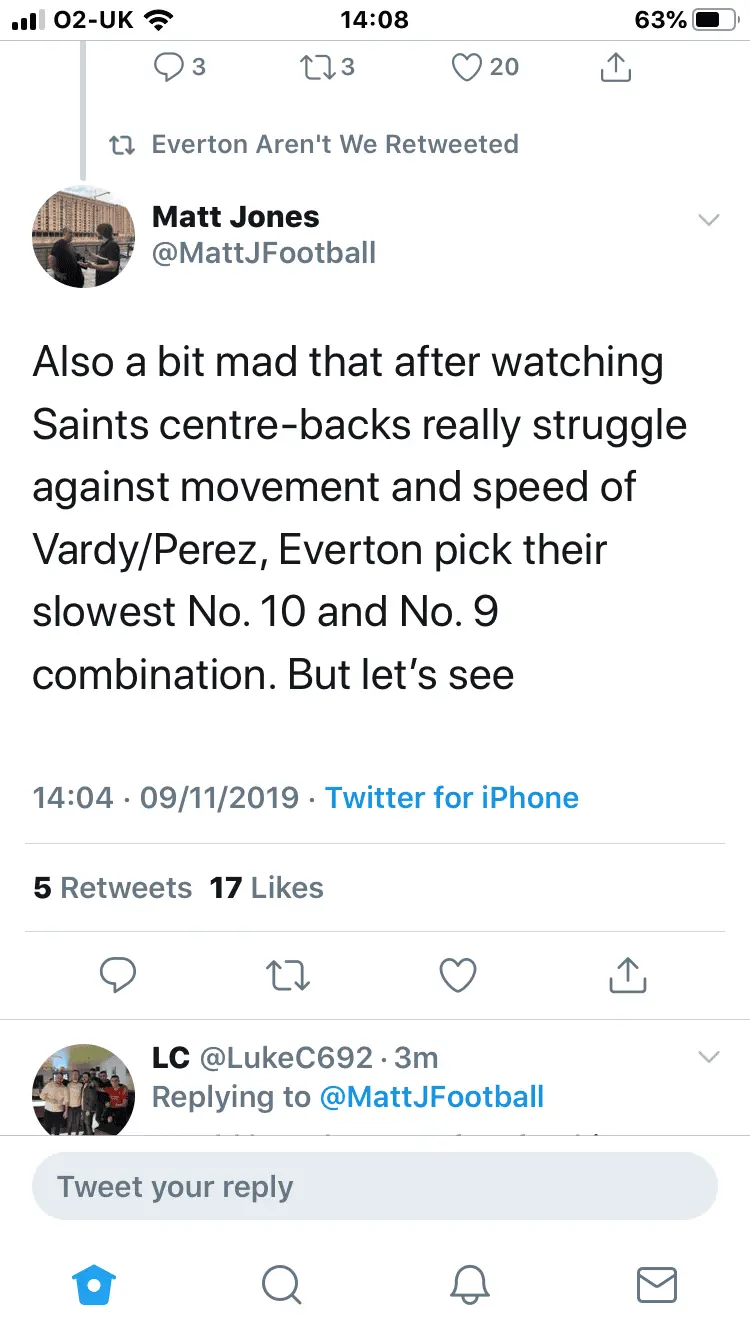Tap the Tweet your reply field
Screen dimensions: 750x1334
(375, 1187)
